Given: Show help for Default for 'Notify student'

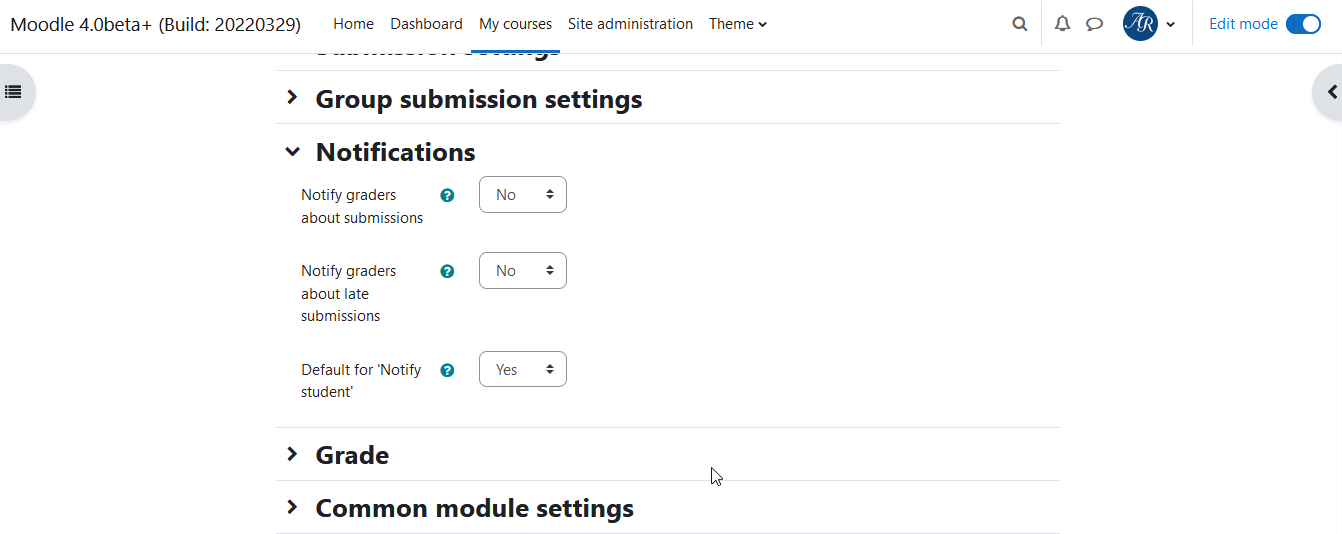Looking at the screenshot, I should (447, 370).
